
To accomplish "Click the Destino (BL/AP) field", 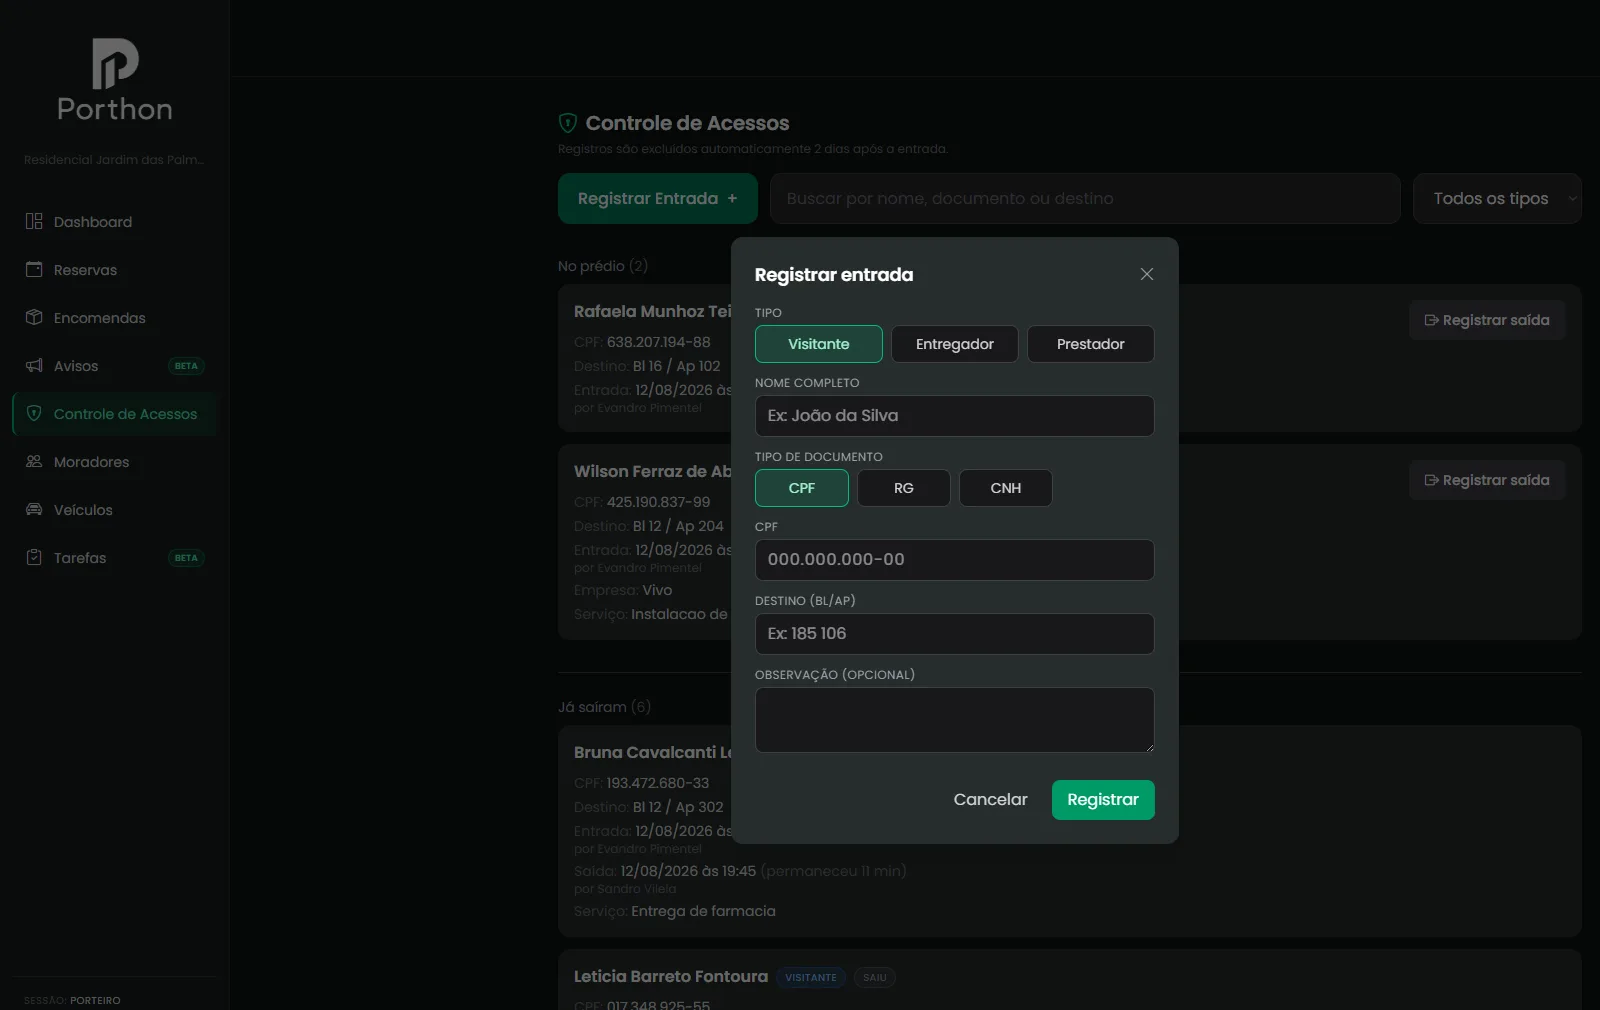I will [x=955, y=634].
